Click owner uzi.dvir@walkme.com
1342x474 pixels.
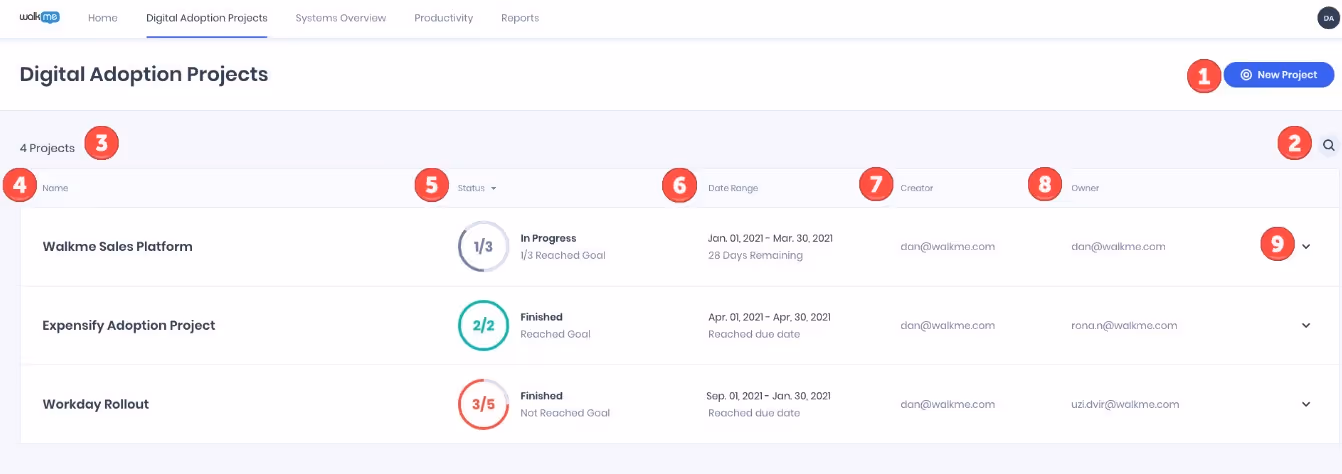[1126, 404]
